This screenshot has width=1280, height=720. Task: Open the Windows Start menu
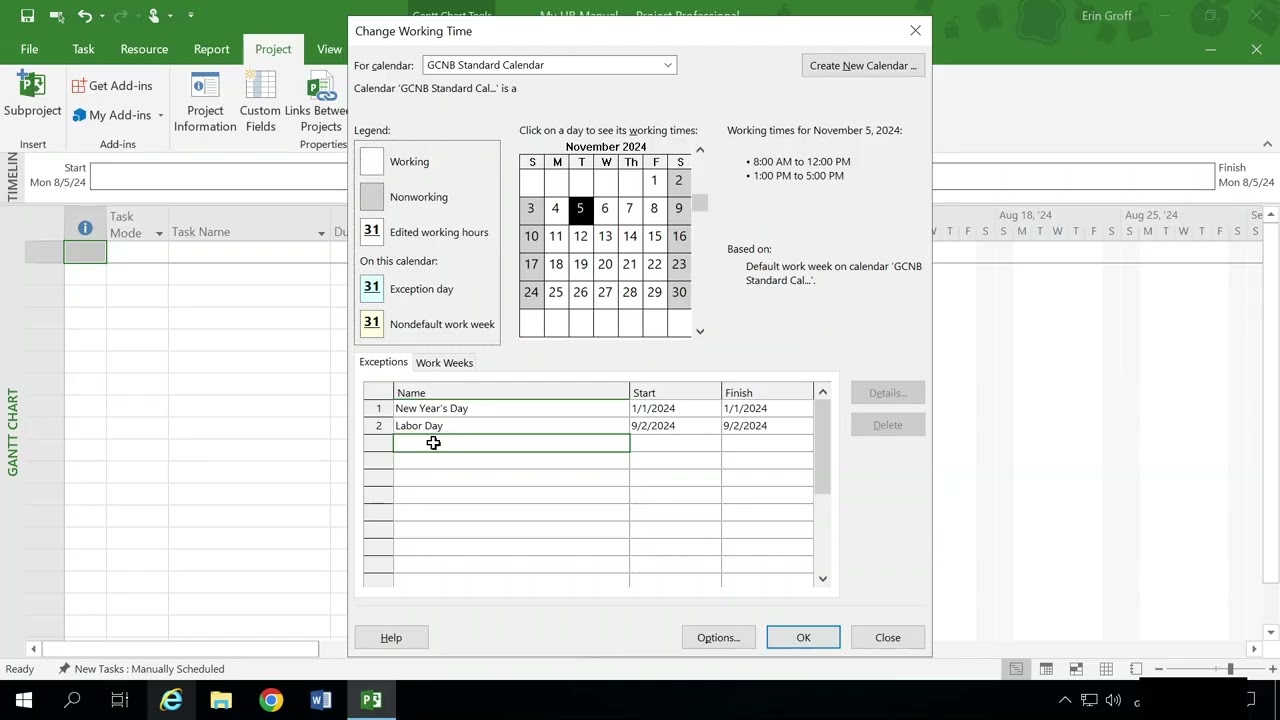pyautogui.click(x=24, y=700)
